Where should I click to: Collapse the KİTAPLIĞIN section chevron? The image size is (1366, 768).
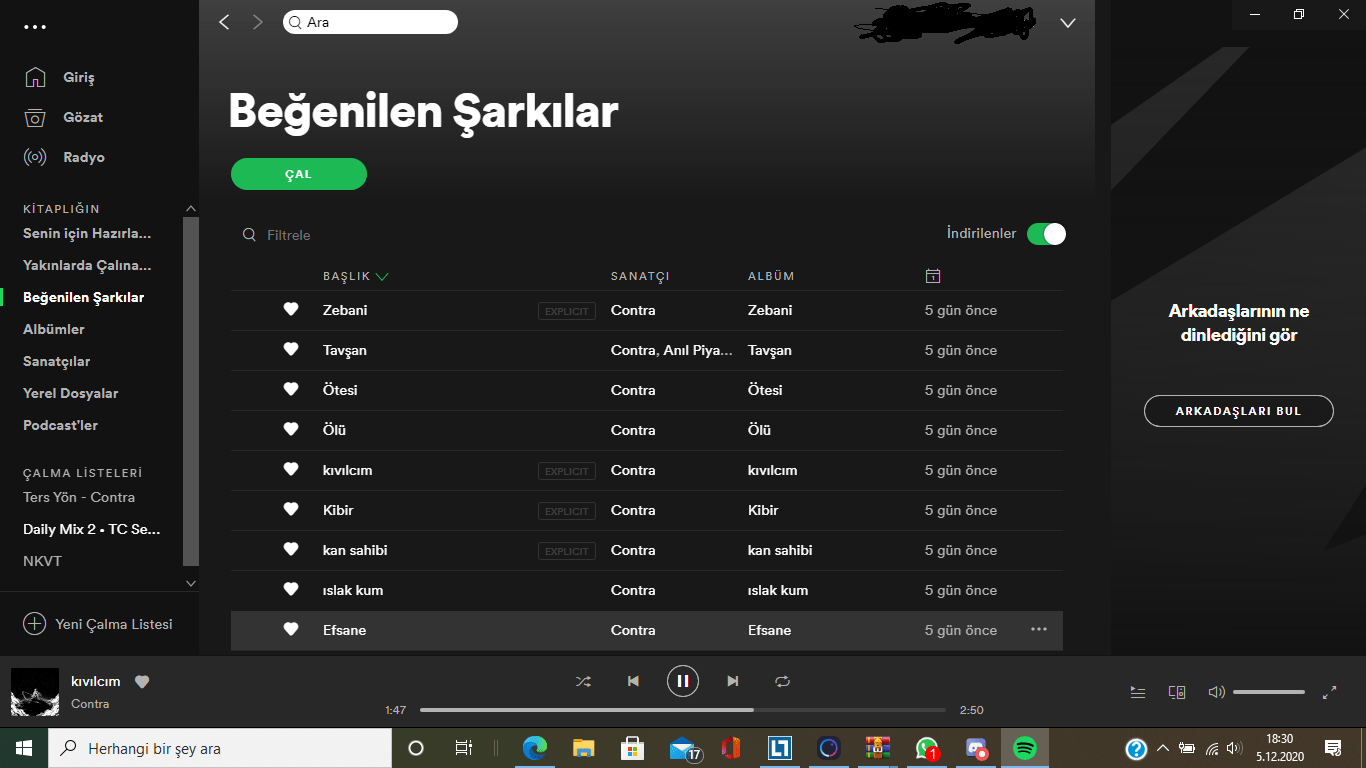coord(190,208)
